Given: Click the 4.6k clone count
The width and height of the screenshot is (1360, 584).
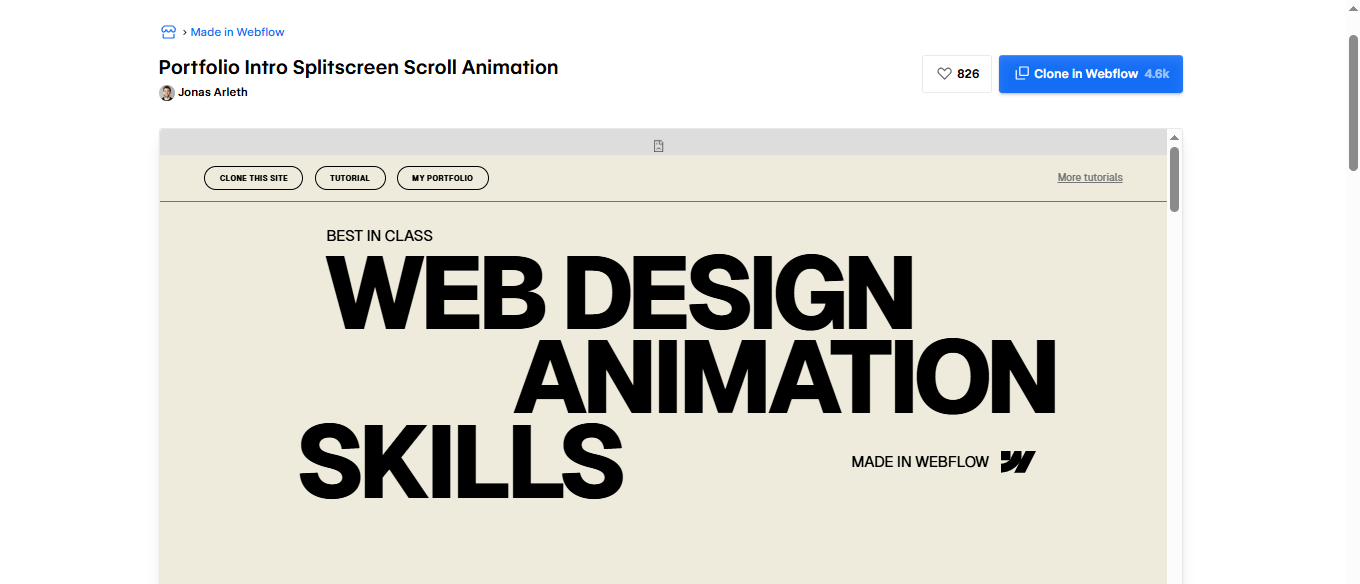Looking at the screenshot, I should click(1157, 74).
